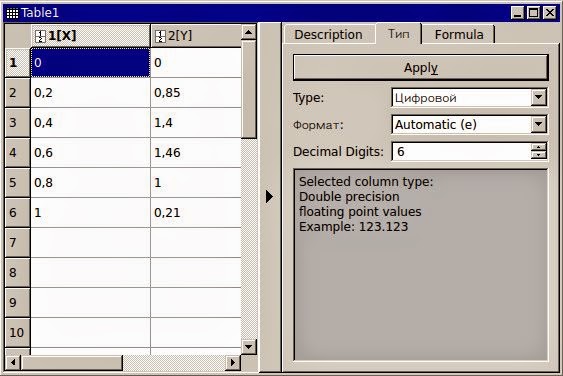This screenshot has width=563, height=376.
Task: Click the vertical scrollbar down arrow
Action: point(248,347)
